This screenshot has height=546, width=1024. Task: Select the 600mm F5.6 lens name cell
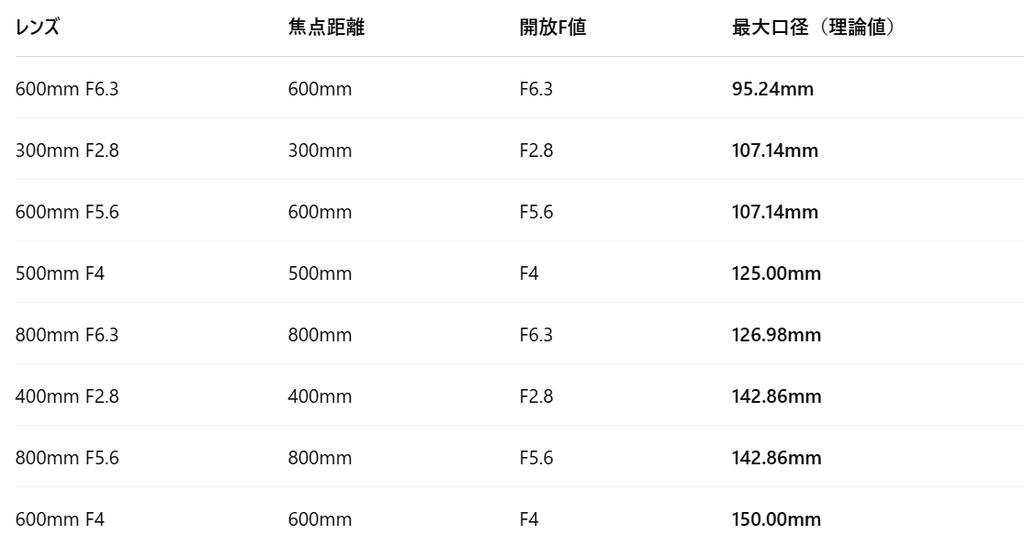[x=67, y=212]
